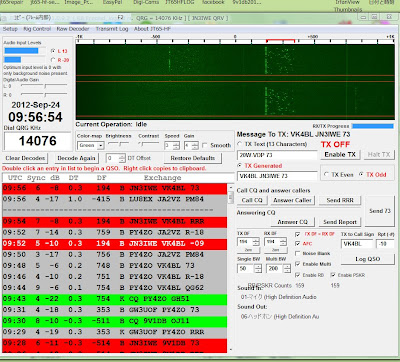Toggle the Enable Multi checkbox
This screenshot has height=362, width=400.
tap(298, 264)
